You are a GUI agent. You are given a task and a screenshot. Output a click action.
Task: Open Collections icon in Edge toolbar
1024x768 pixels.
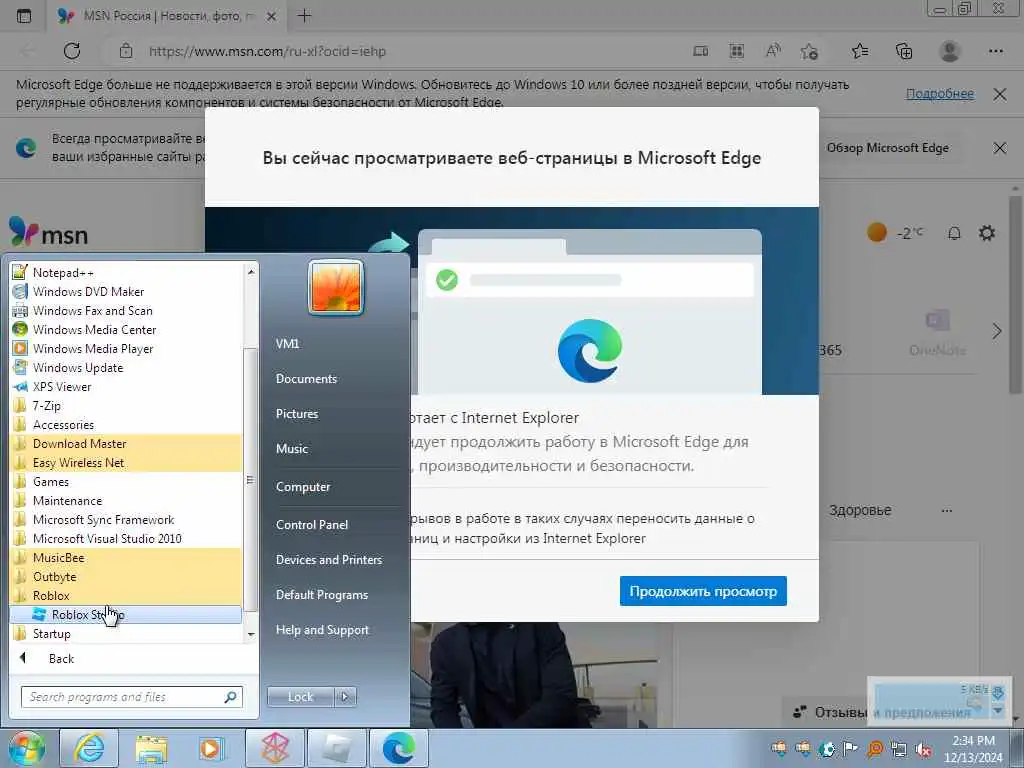[904, 51]
